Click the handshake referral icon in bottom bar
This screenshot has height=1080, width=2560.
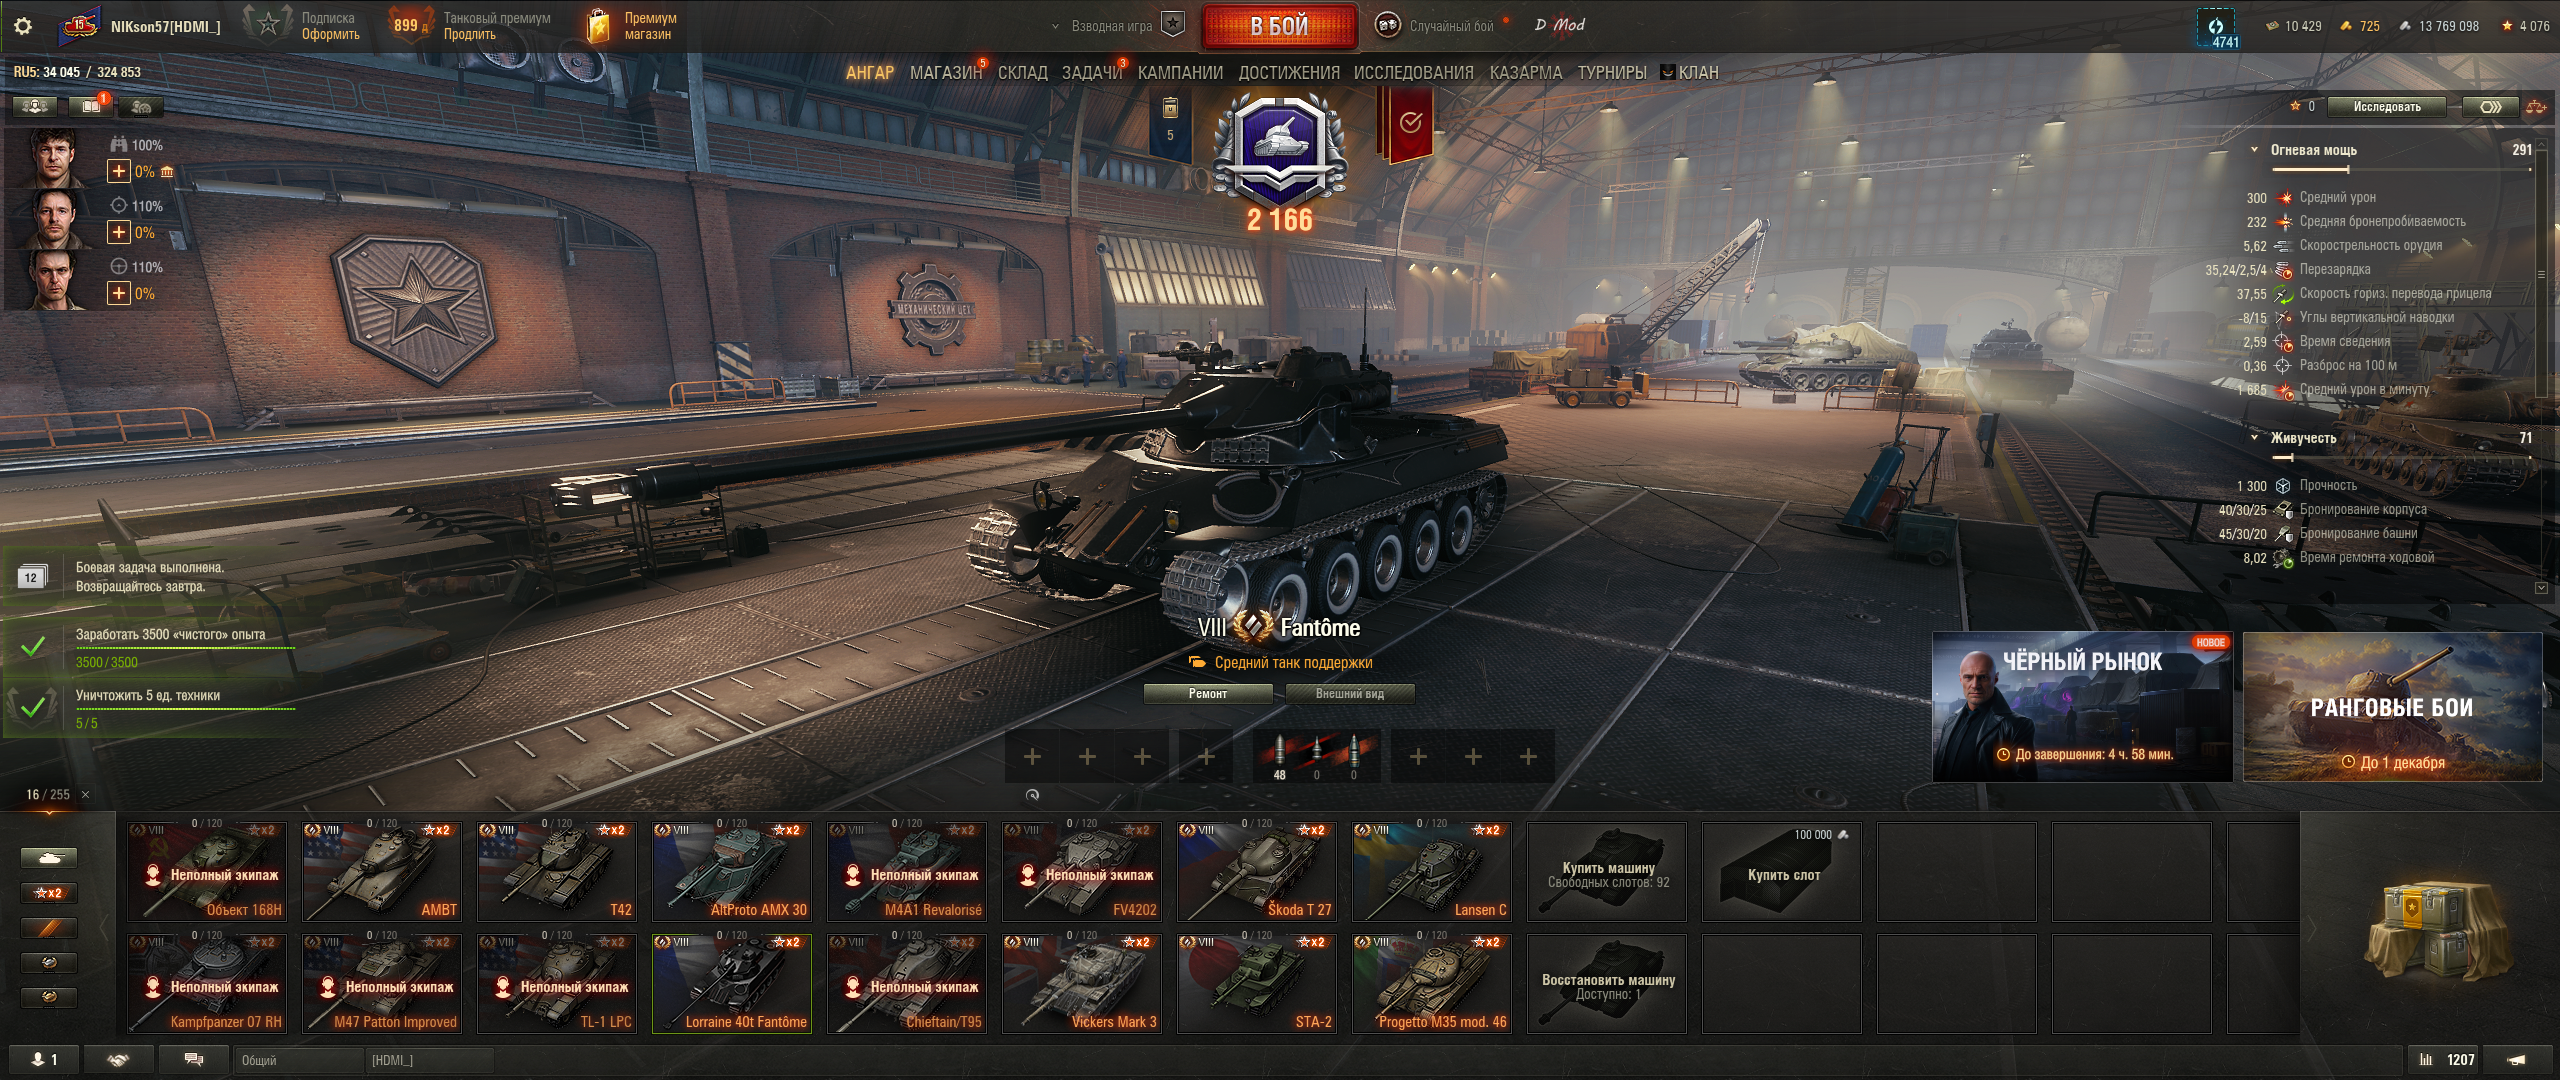tap(119, 1059)
